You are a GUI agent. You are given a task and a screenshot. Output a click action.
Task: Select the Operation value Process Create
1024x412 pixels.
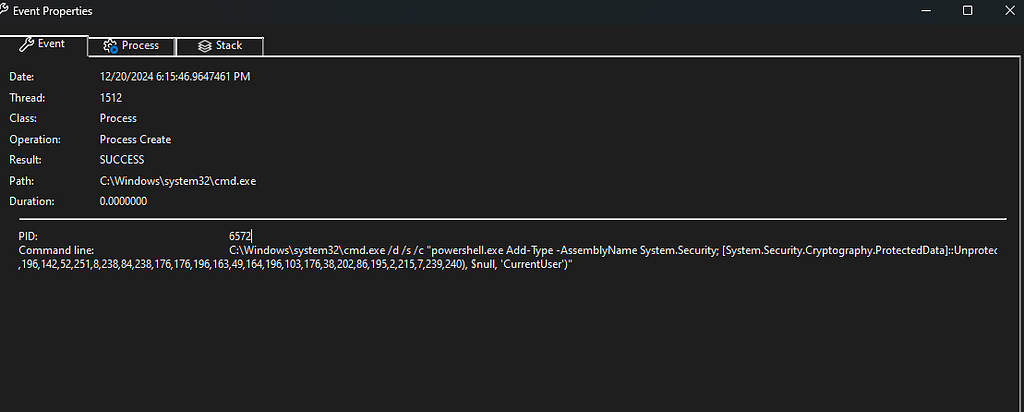[x=135, y=140]
